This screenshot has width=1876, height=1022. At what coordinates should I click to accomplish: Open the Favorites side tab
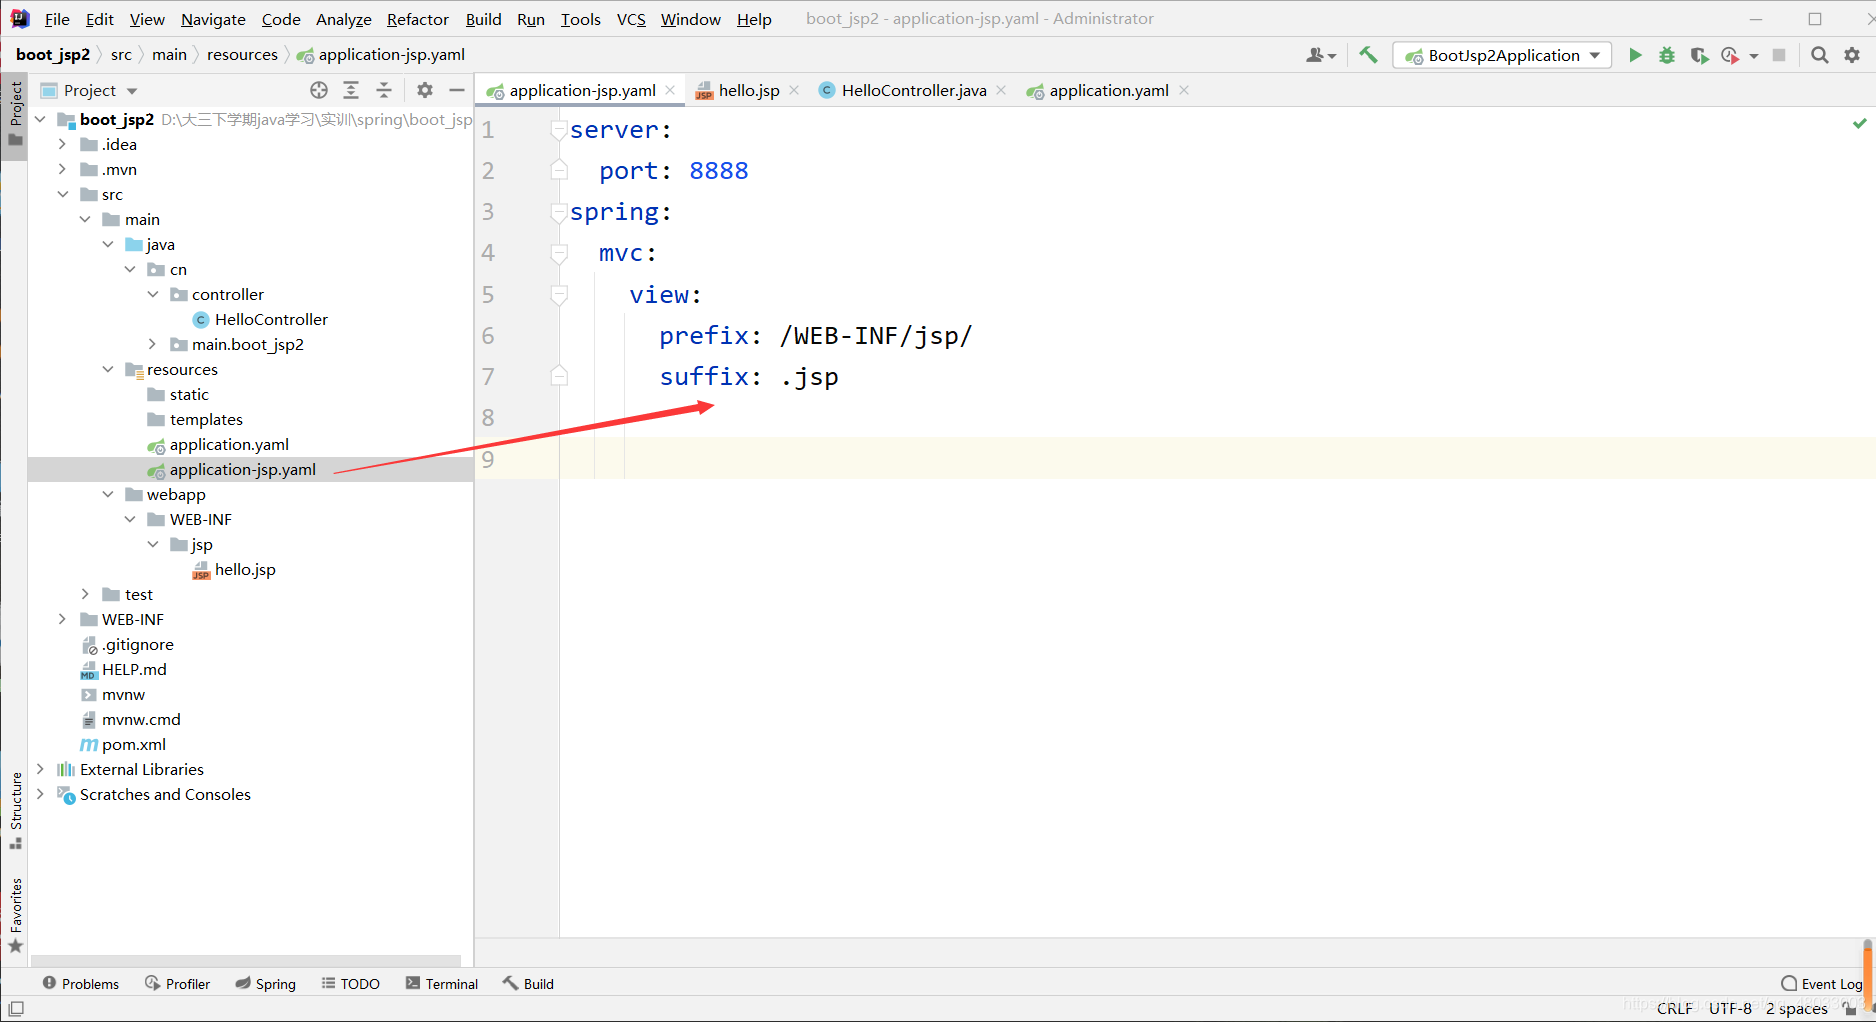click(x=15, y=915)
